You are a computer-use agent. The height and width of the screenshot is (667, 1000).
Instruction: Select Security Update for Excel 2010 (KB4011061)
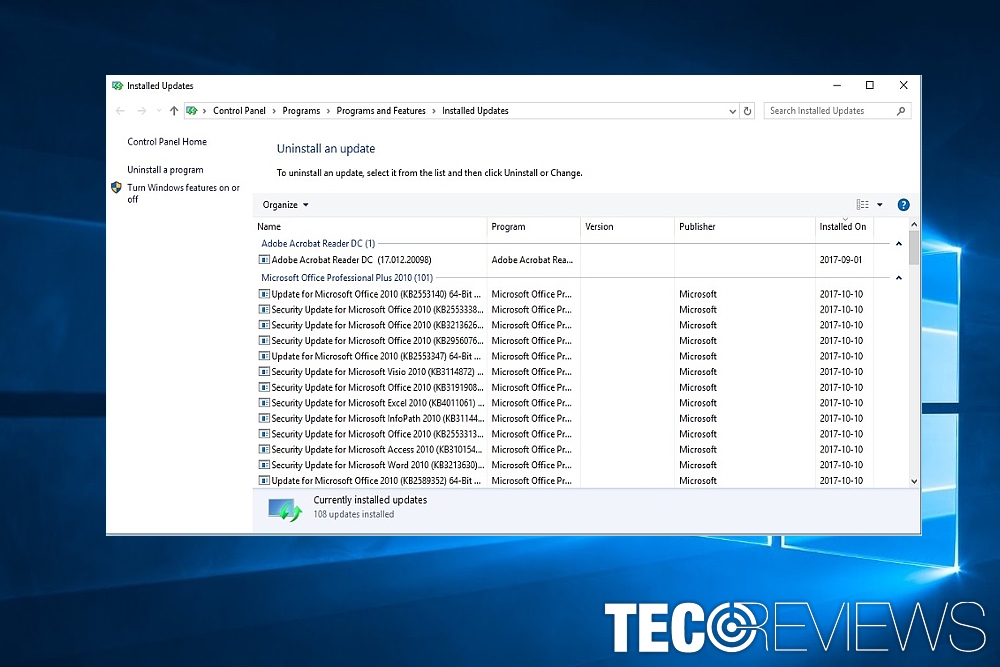point(378,403)
